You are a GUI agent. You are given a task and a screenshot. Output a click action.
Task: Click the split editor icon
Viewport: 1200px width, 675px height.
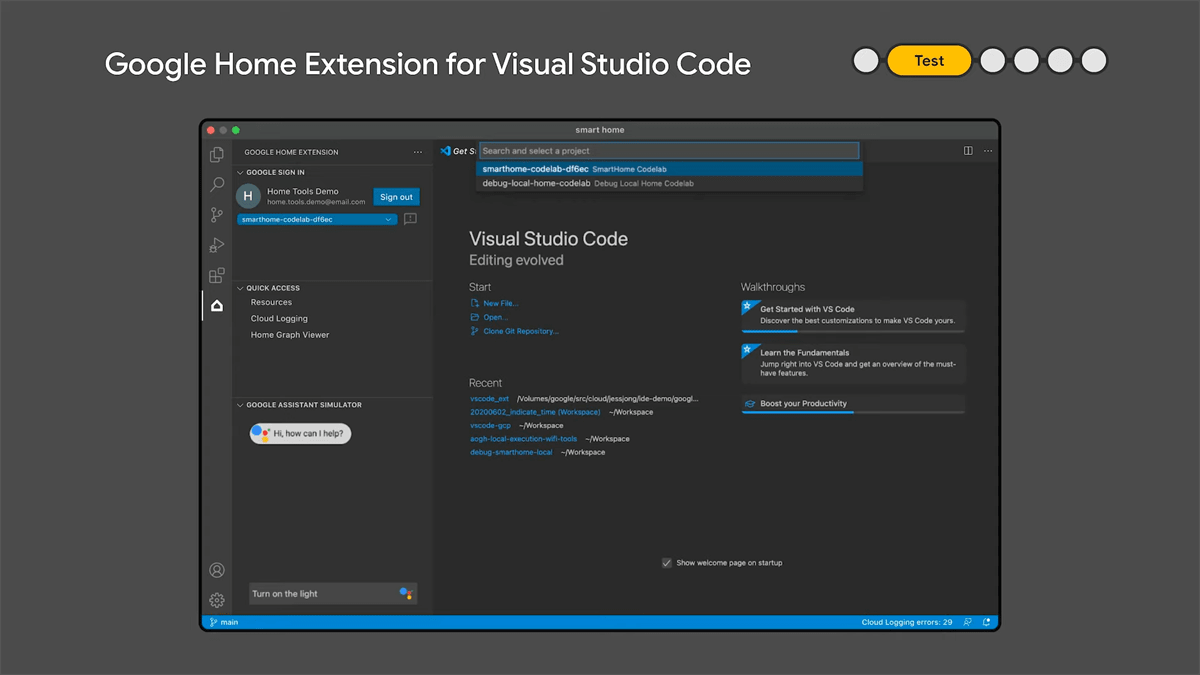[x=968, y=151]
